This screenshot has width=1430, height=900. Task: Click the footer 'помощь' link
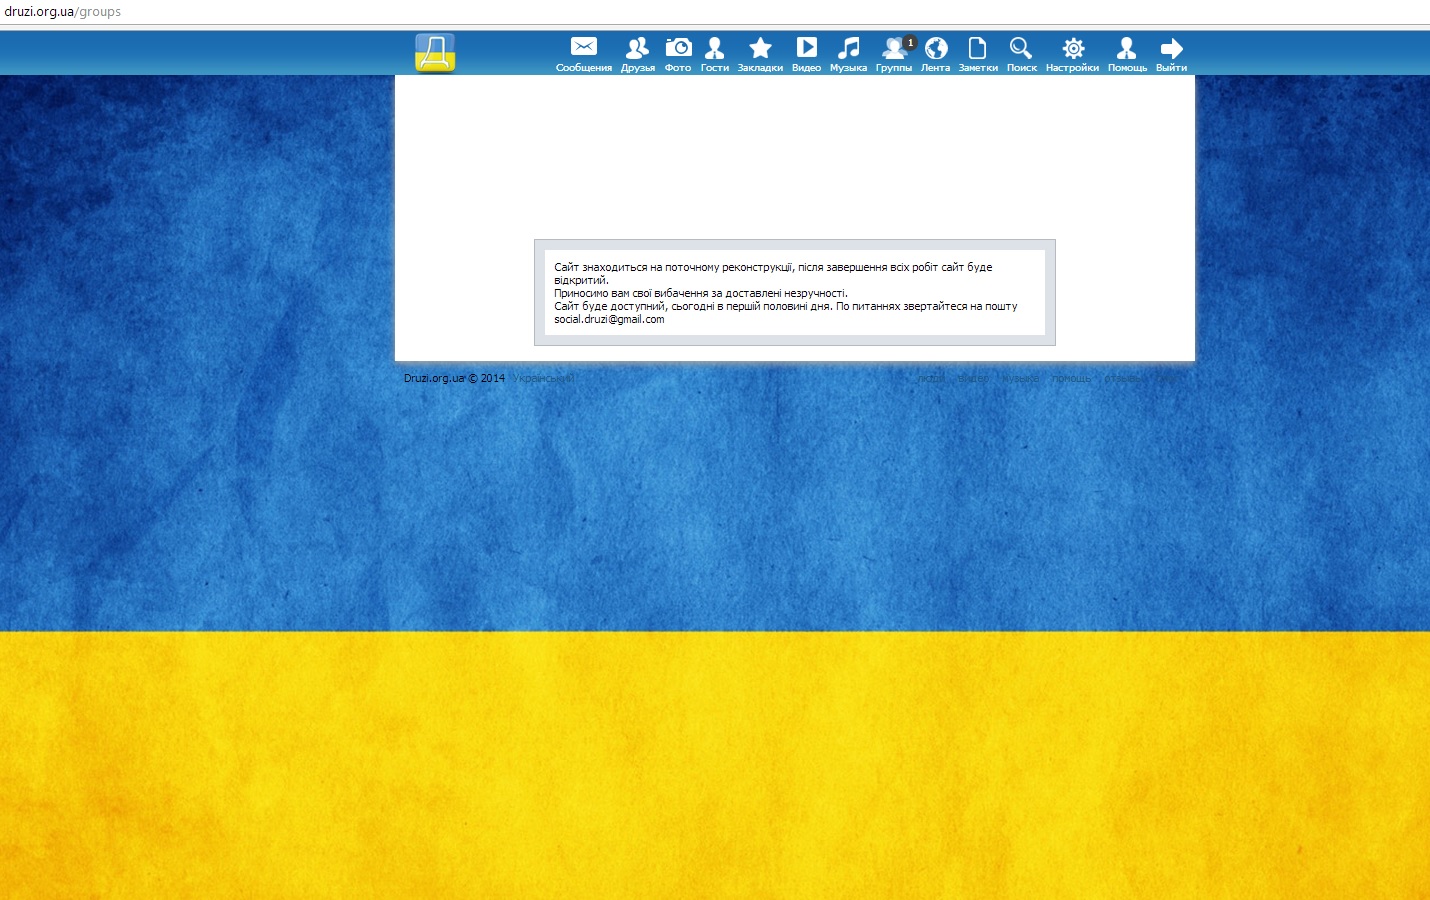1071,378
